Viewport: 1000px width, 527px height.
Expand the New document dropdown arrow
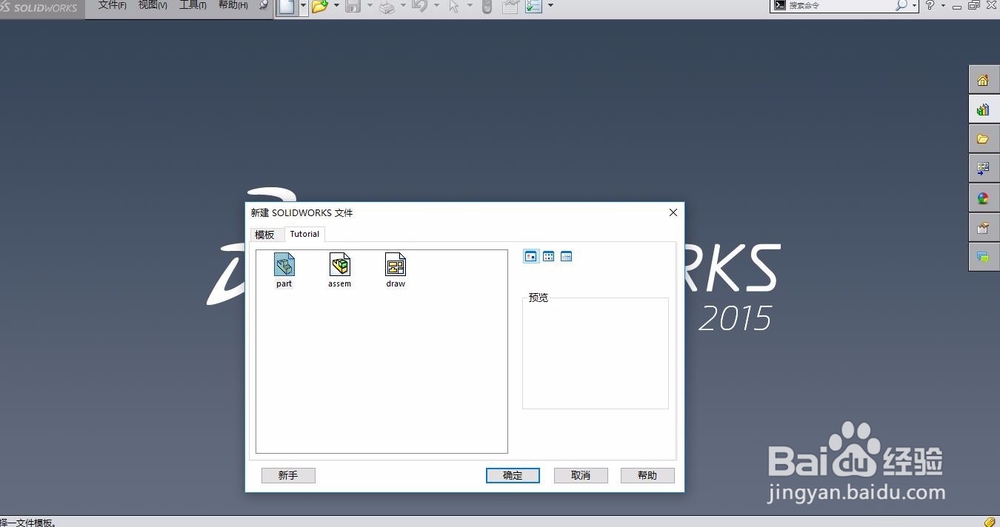(x=303, y=6)
